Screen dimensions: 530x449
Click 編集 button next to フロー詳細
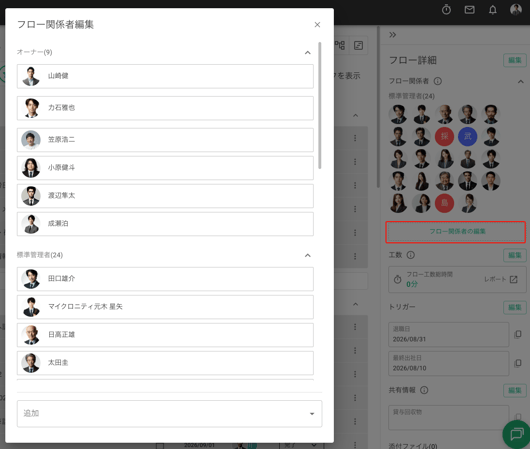click(515, 60)
